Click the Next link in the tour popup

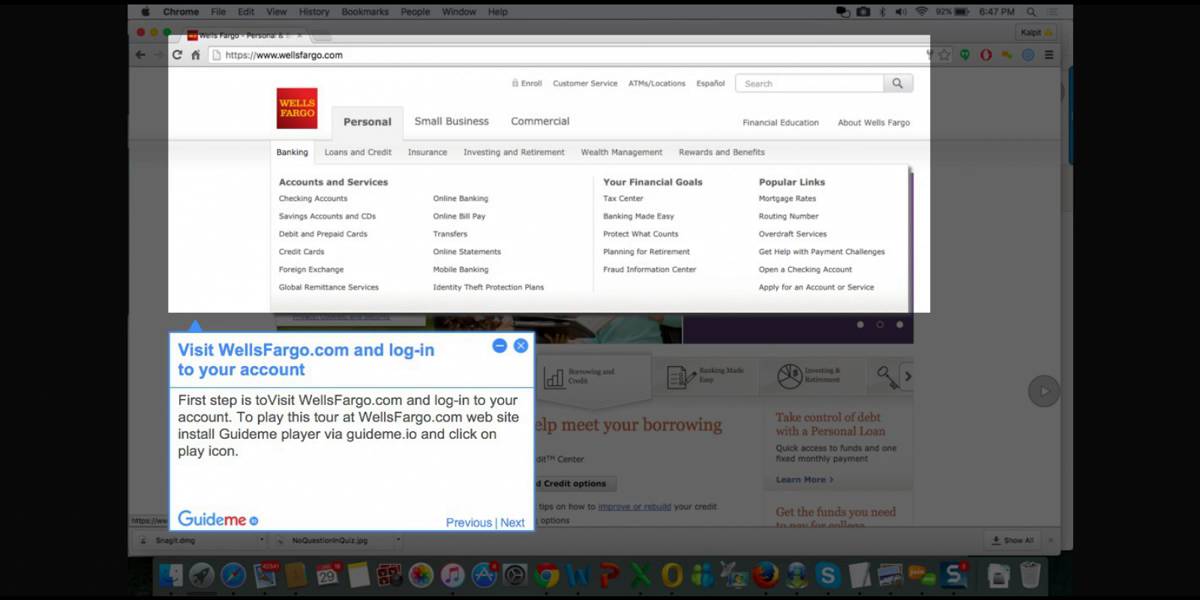512,522
